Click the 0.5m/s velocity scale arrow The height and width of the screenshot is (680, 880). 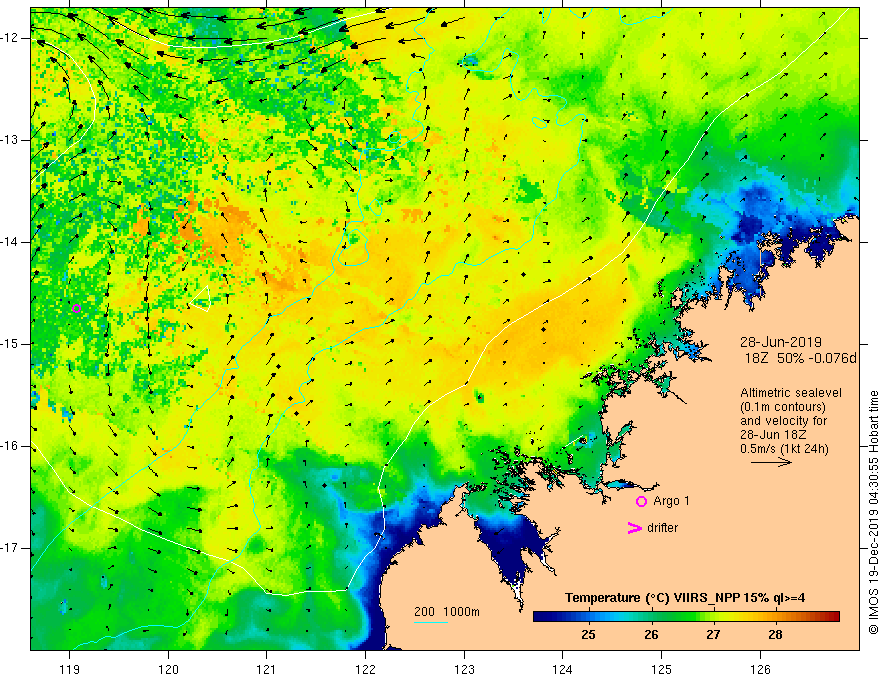771,462
